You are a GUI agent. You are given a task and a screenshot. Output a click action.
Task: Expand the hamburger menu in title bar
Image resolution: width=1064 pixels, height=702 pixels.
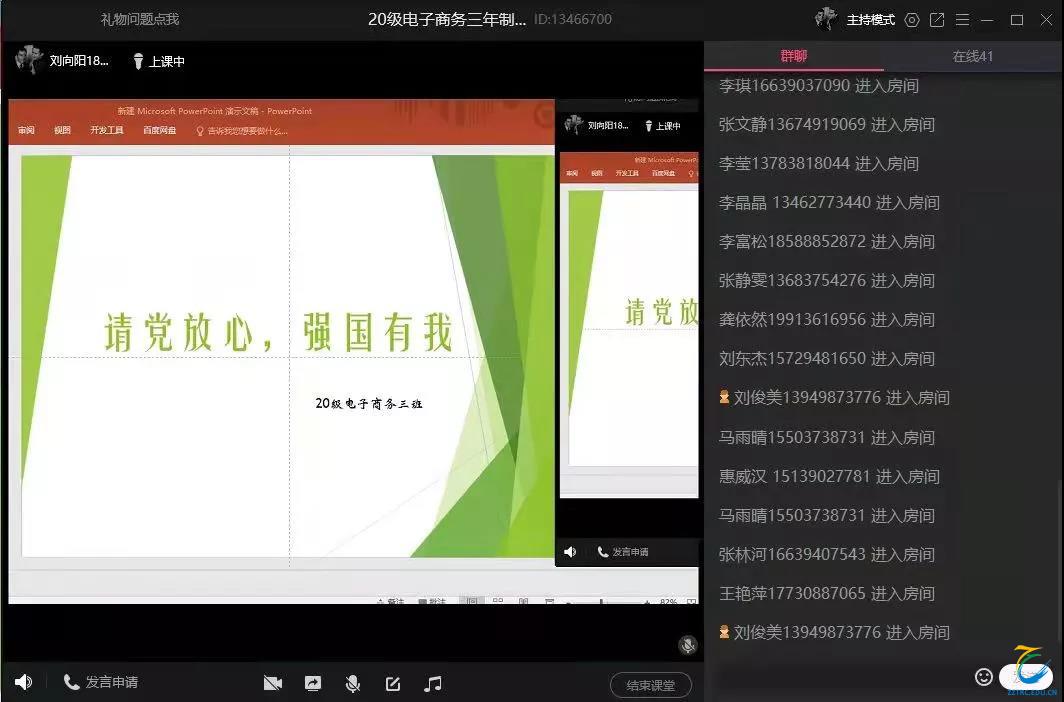pyautogui.click(x=962, y=20)
